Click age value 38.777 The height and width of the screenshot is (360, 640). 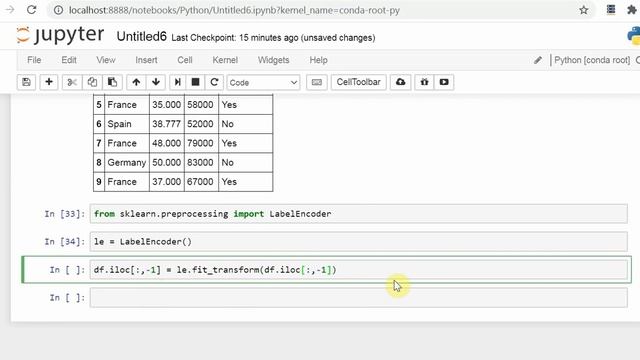166,124
